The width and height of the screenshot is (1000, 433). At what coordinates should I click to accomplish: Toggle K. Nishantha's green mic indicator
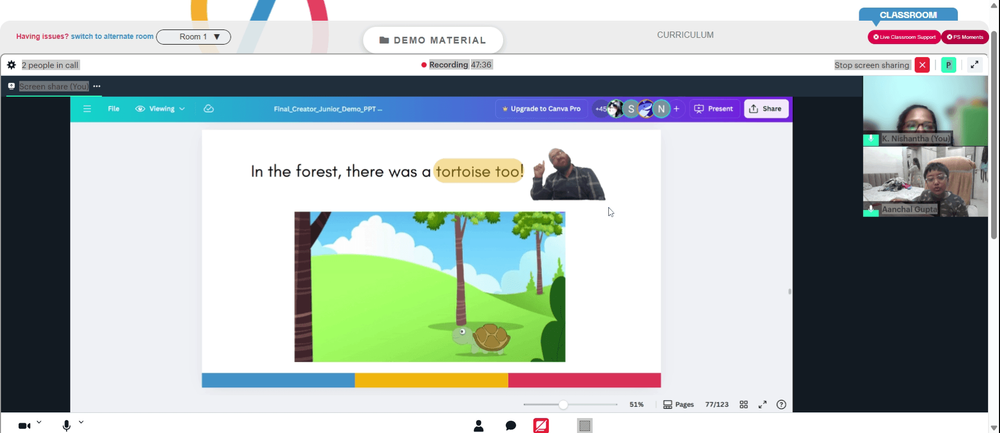pos(871,139)
